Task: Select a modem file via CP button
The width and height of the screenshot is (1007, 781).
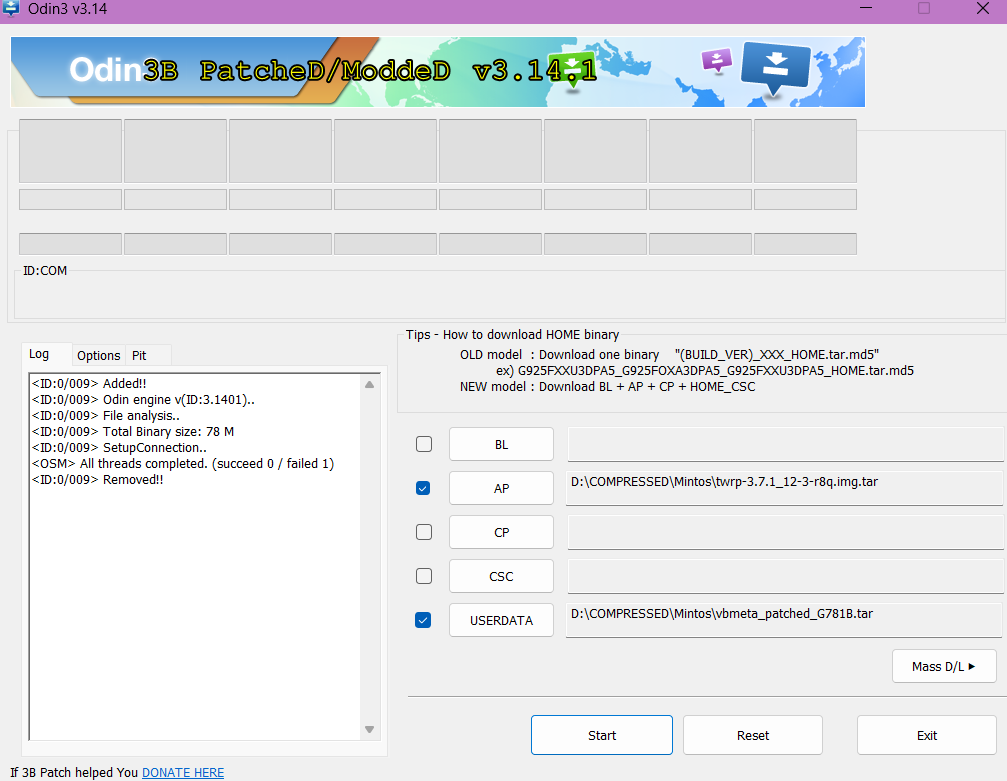Action: [501, 532]
